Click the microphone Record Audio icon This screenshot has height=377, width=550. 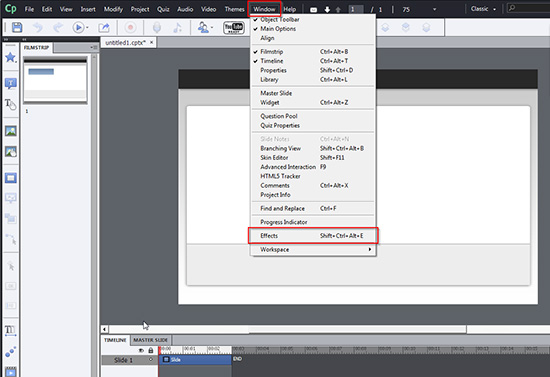coord(157,27)
